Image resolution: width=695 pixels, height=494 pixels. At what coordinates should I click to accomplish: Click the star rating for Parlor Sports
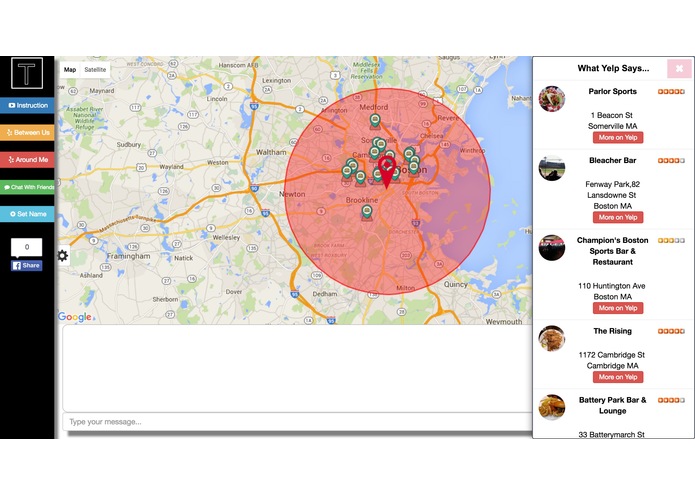(671, 92)
